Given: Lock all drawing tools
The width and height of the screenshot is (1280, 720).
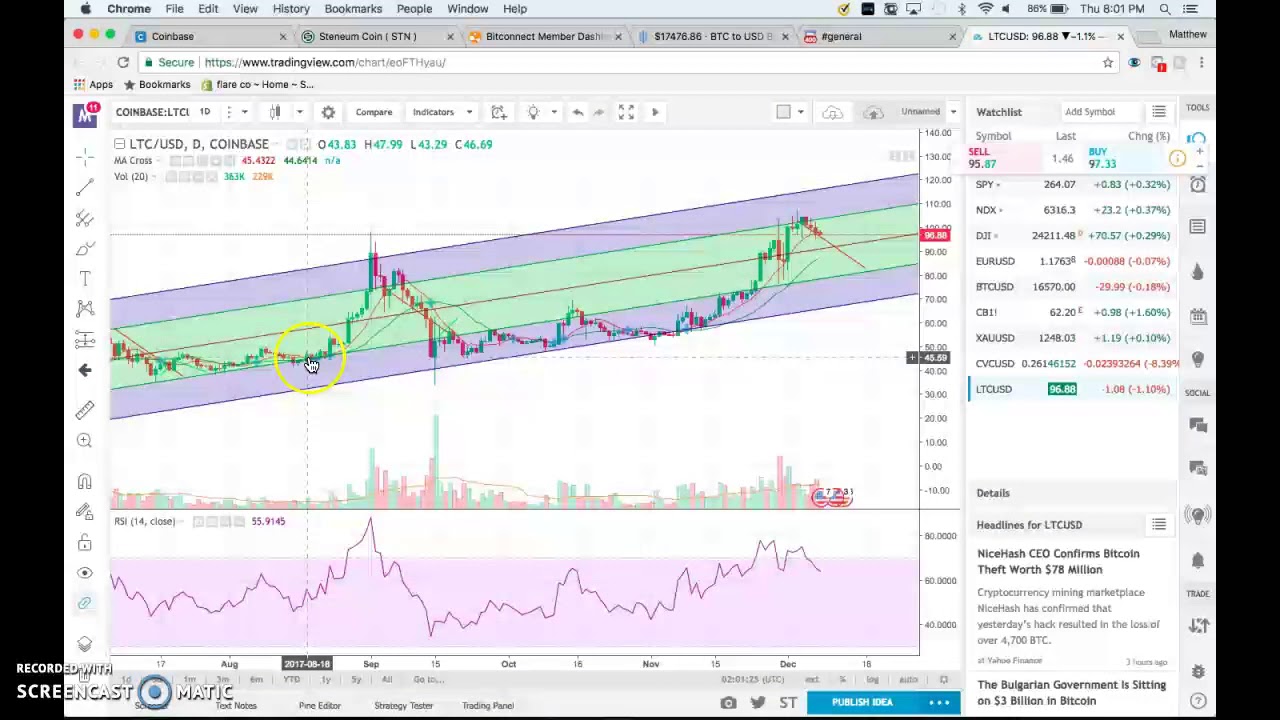Looking at the screenshot, I should coord(85,543).
